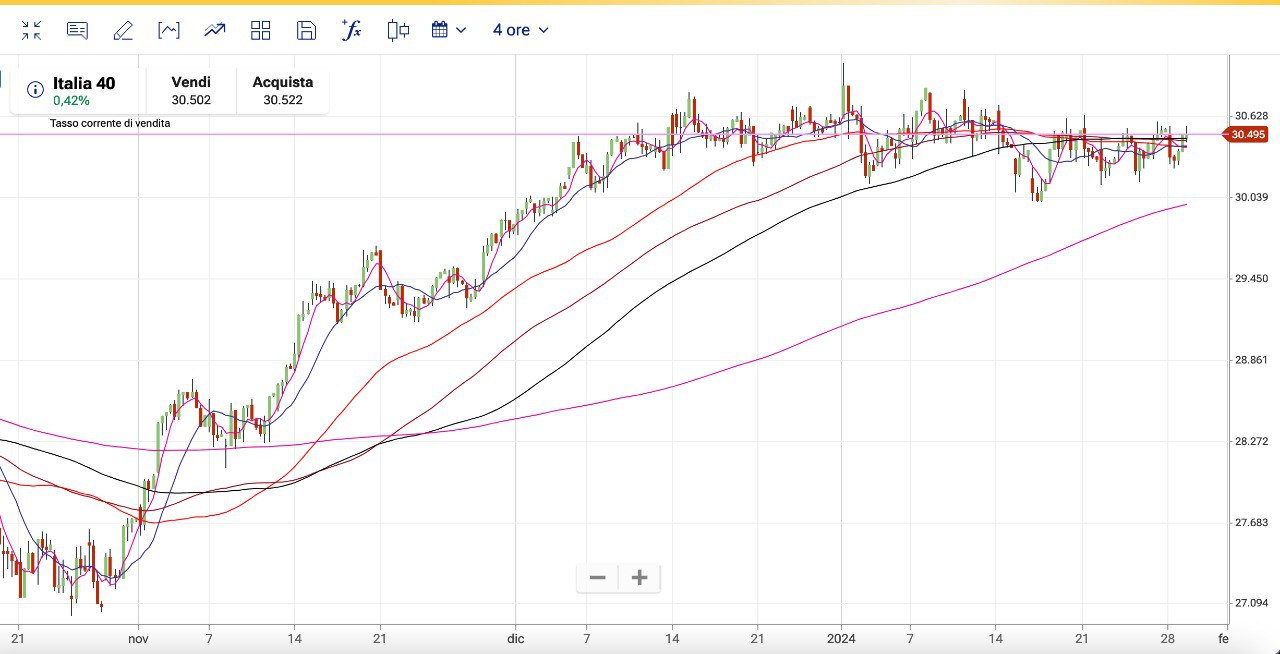Zoom in the chart with the plus button
The height and width of the screenshot is (654, 1280).
coord(640,578)
